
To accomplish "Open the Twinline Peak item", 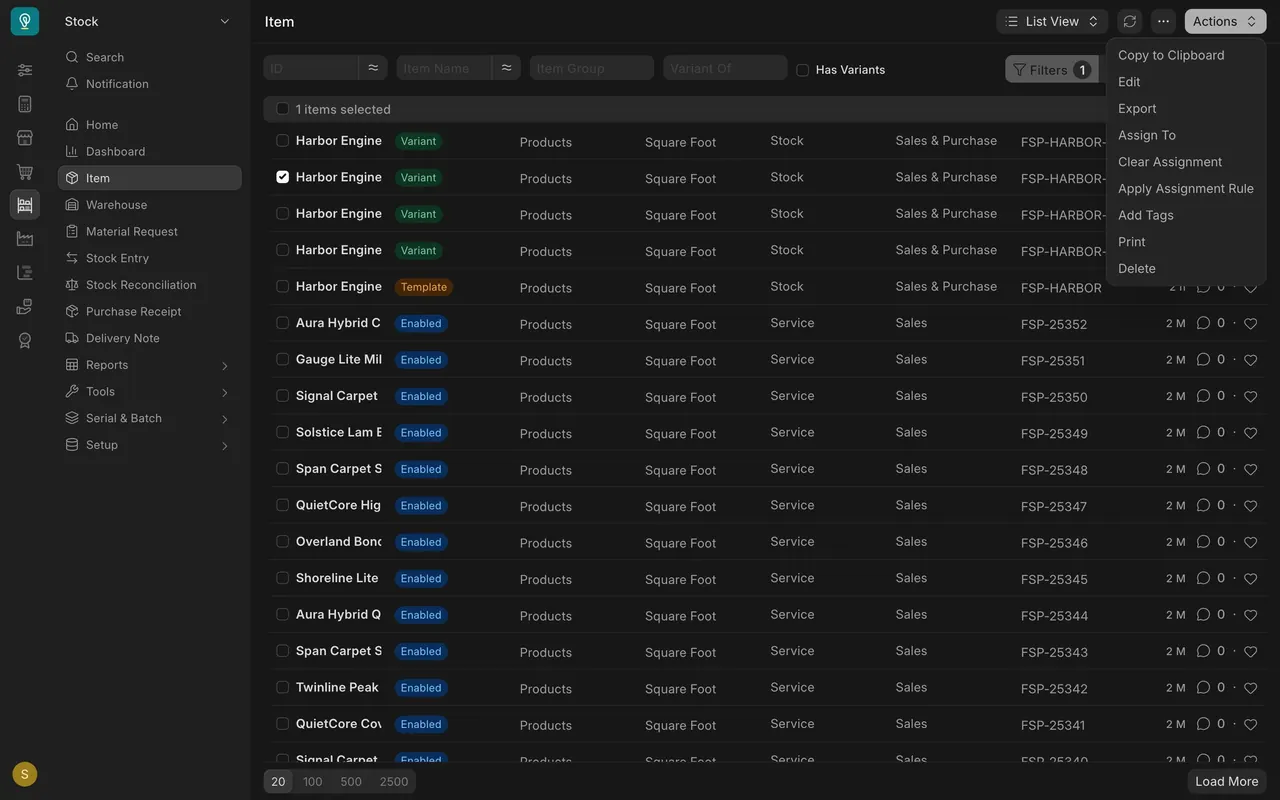I will point(337,687).
